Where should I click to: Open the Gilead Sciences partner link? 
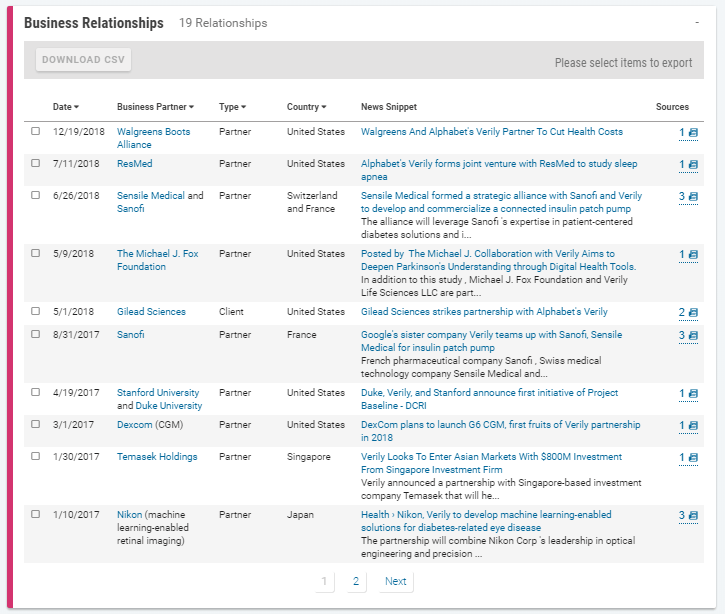tap(151, 312)
